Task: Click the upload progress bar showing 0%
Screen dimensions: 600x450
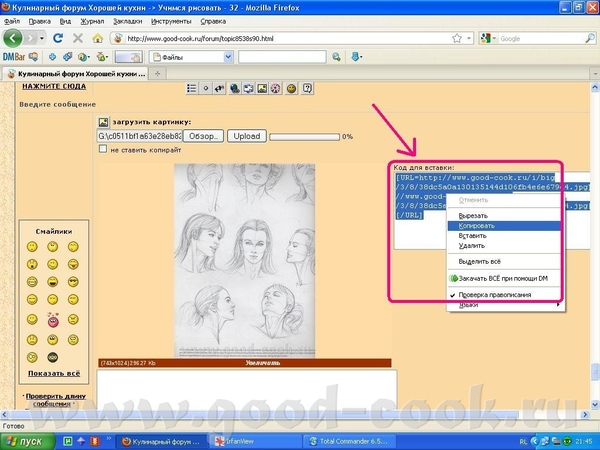Action: [x=304, y=137]
